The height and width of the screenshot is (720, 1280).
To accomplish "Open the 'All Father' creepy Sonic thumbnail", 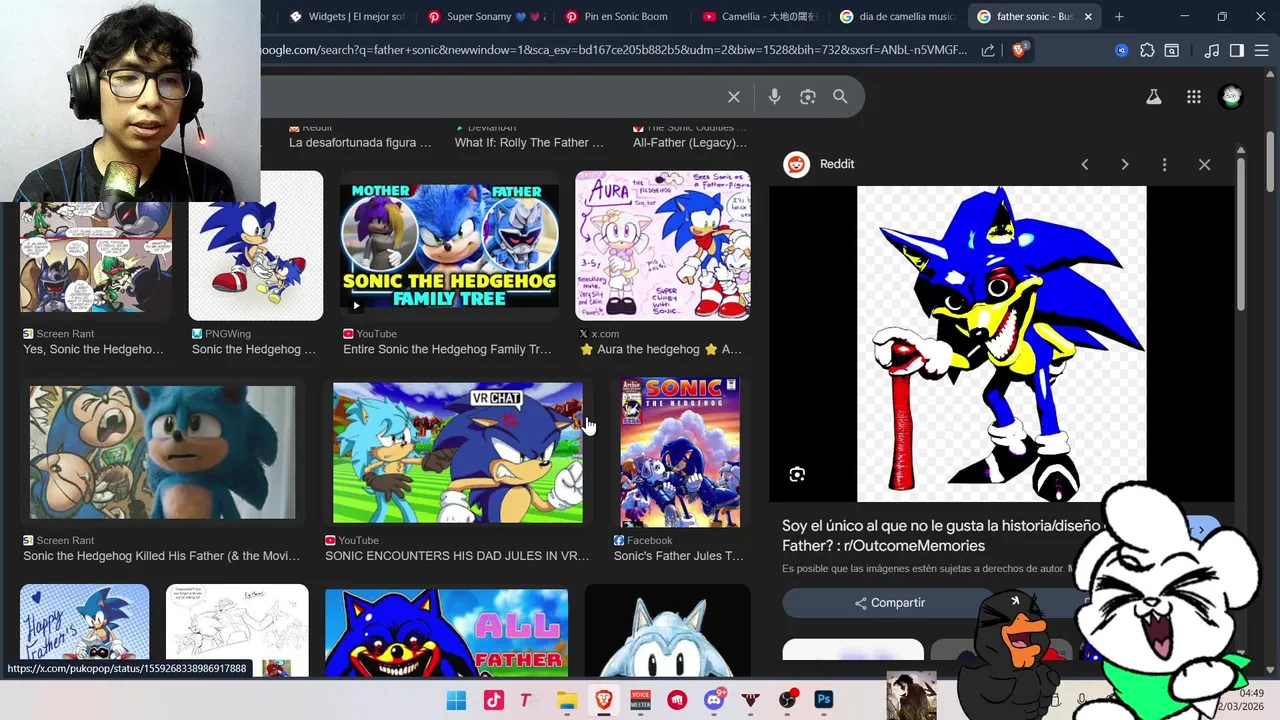I will (446, 633).
